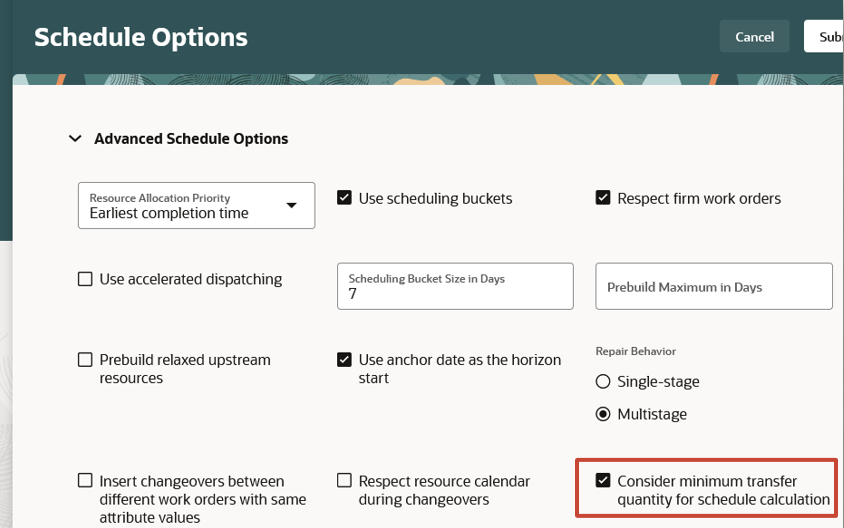Click the Advanced Schedule Options heading
This screenshot has width=844, height=528.
coord(191,139)
